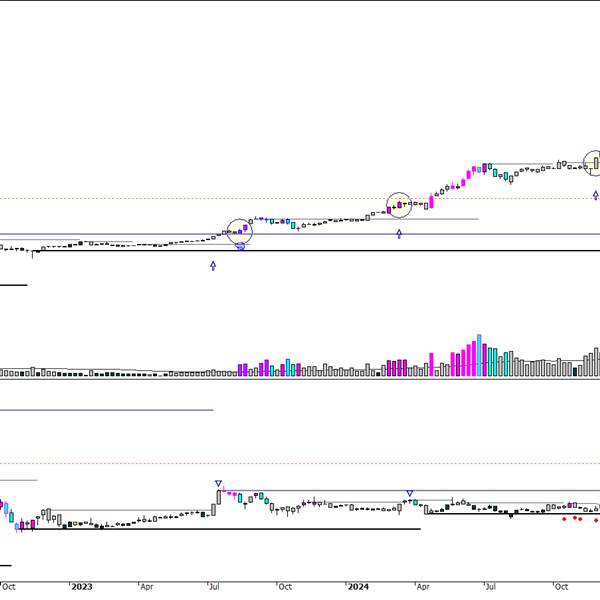
Task: Select the Jul label following Apr 2024
Action: coord(491,587)
